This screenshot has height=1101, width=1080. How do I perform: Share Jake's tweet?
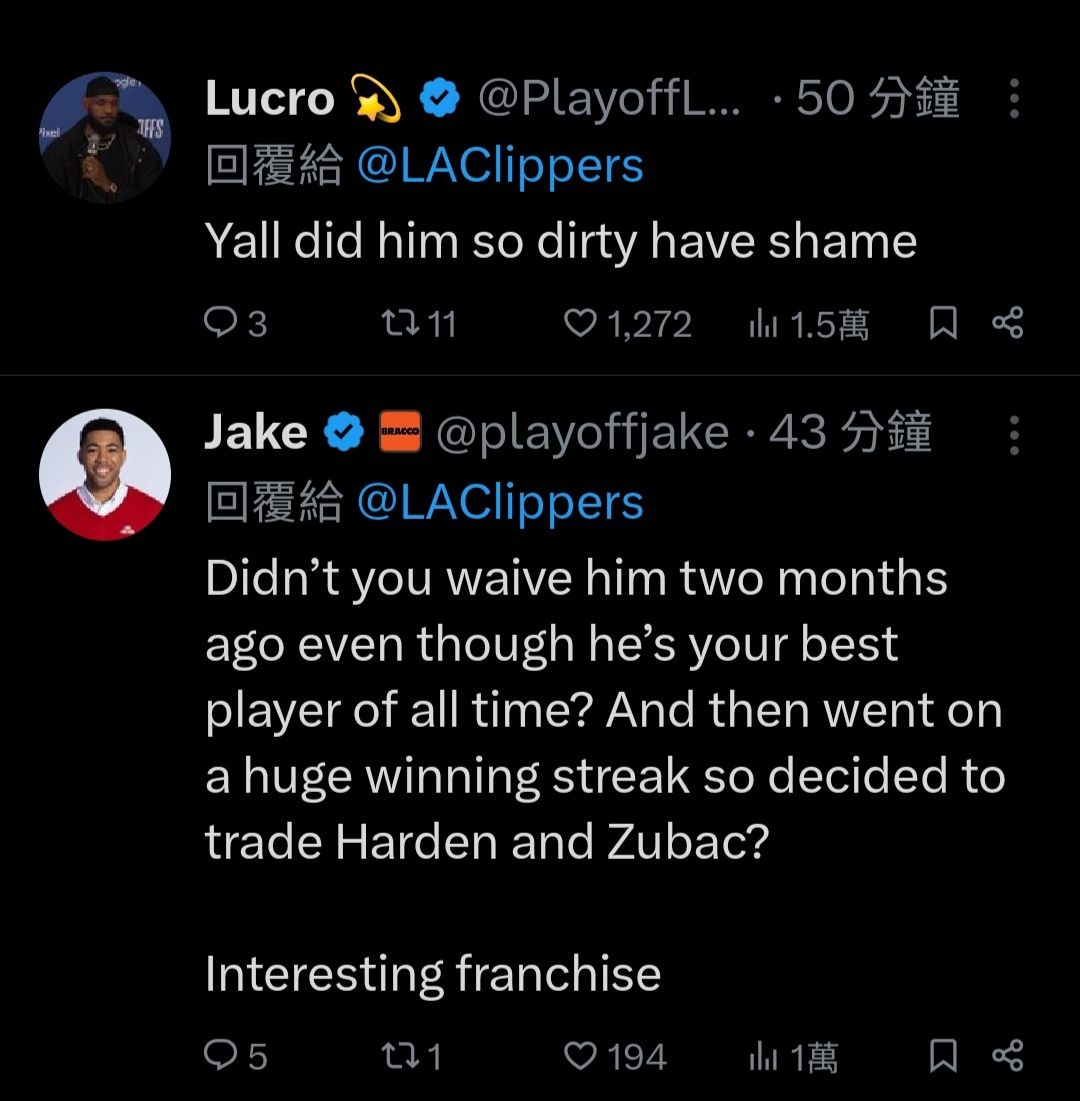(x=1007, y=1056)
